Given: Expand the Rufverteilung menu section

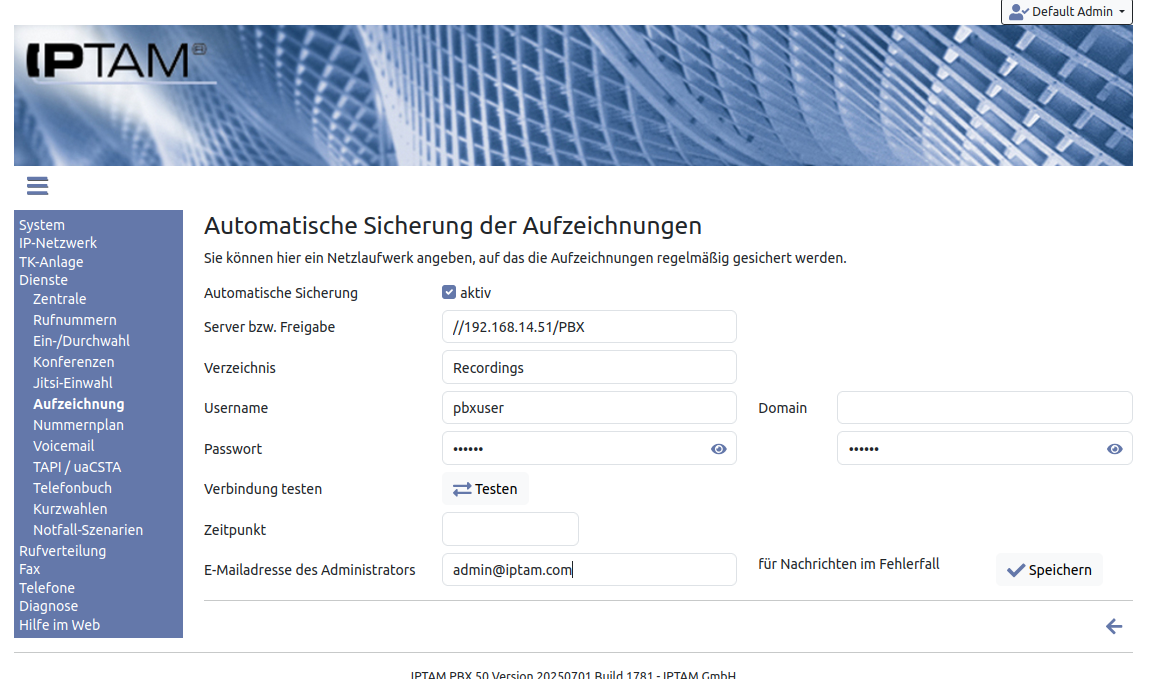Looking at the screenshot, I should [62, 551].
